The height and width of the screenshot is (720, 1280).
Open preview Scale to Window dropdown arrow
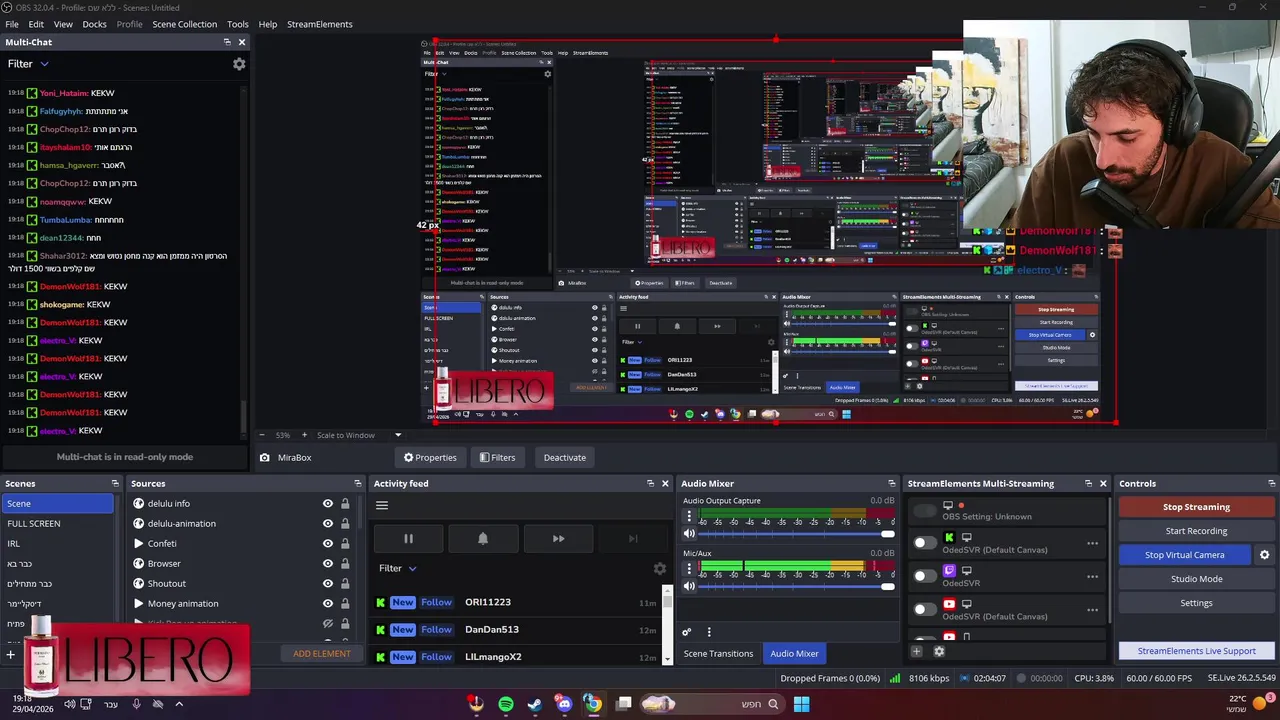(x=398, y=435)
